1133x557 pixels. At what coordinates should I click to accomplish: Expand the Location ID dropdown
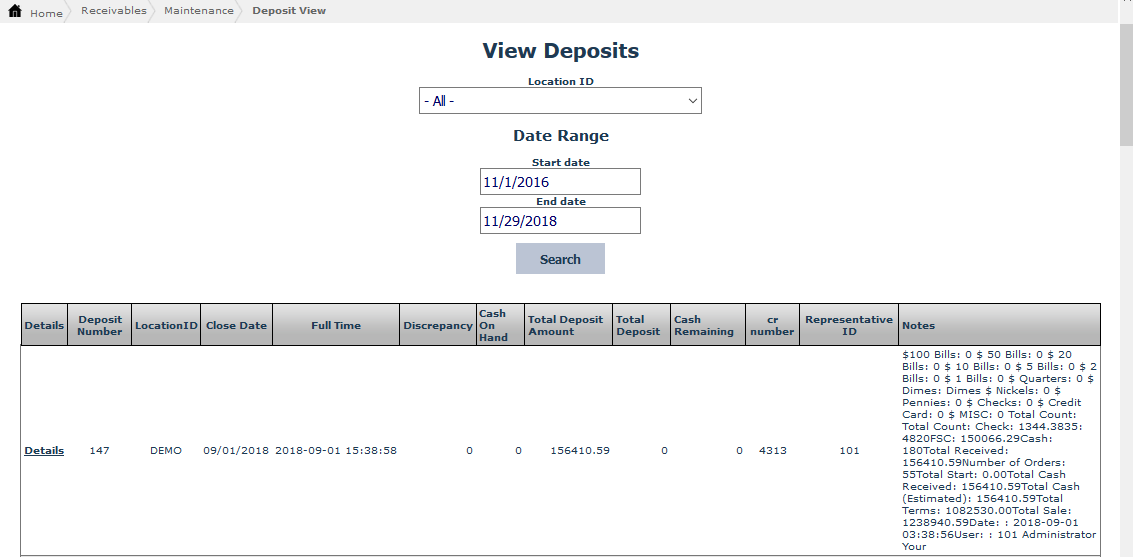560,101
